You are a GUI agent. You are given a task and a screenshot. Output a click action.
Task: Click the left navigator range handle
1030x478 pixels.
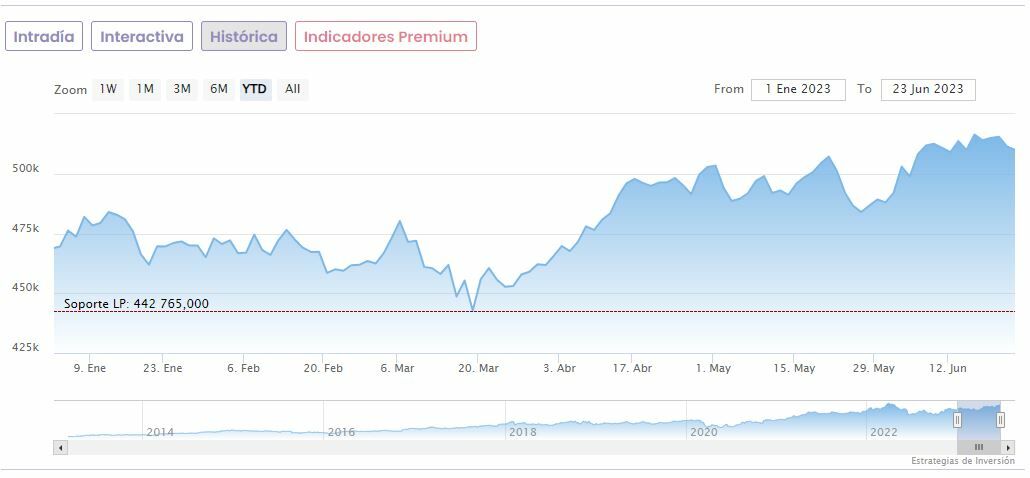click(957, 420)
